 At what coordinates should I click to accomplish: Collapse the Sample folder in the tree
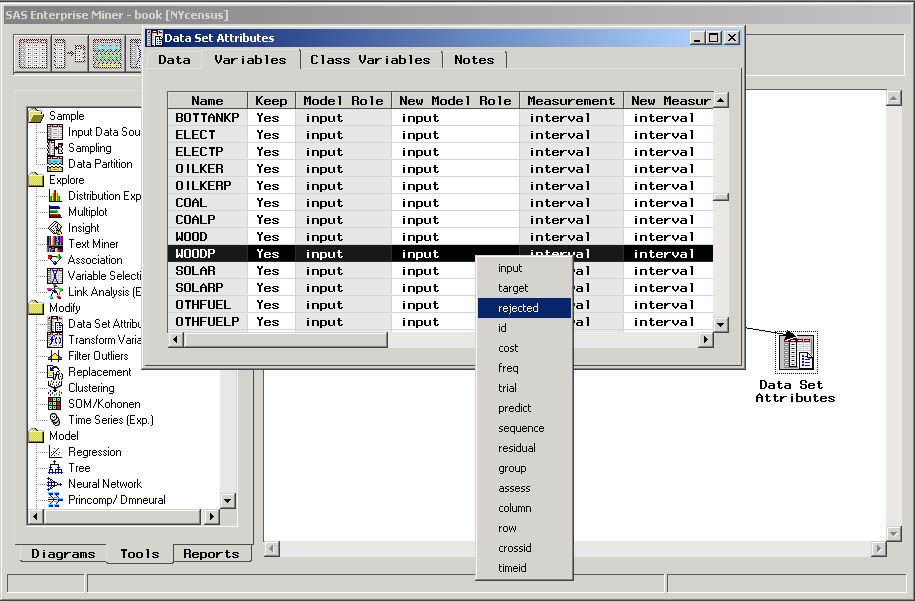pos(36,116)
